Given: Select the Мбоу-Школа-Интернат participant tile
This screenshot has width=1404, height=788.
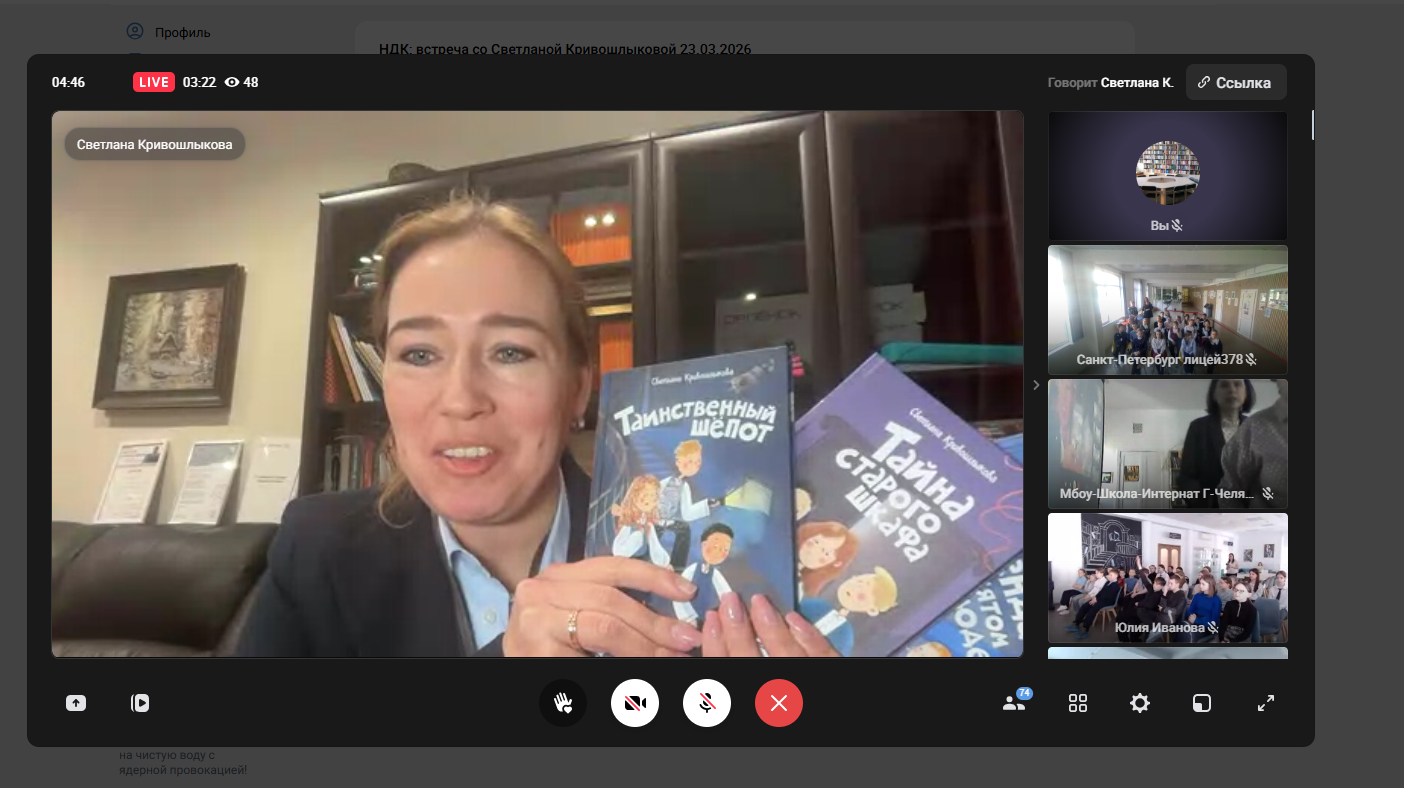Looking at the screenshot, I should (1167, 444).
